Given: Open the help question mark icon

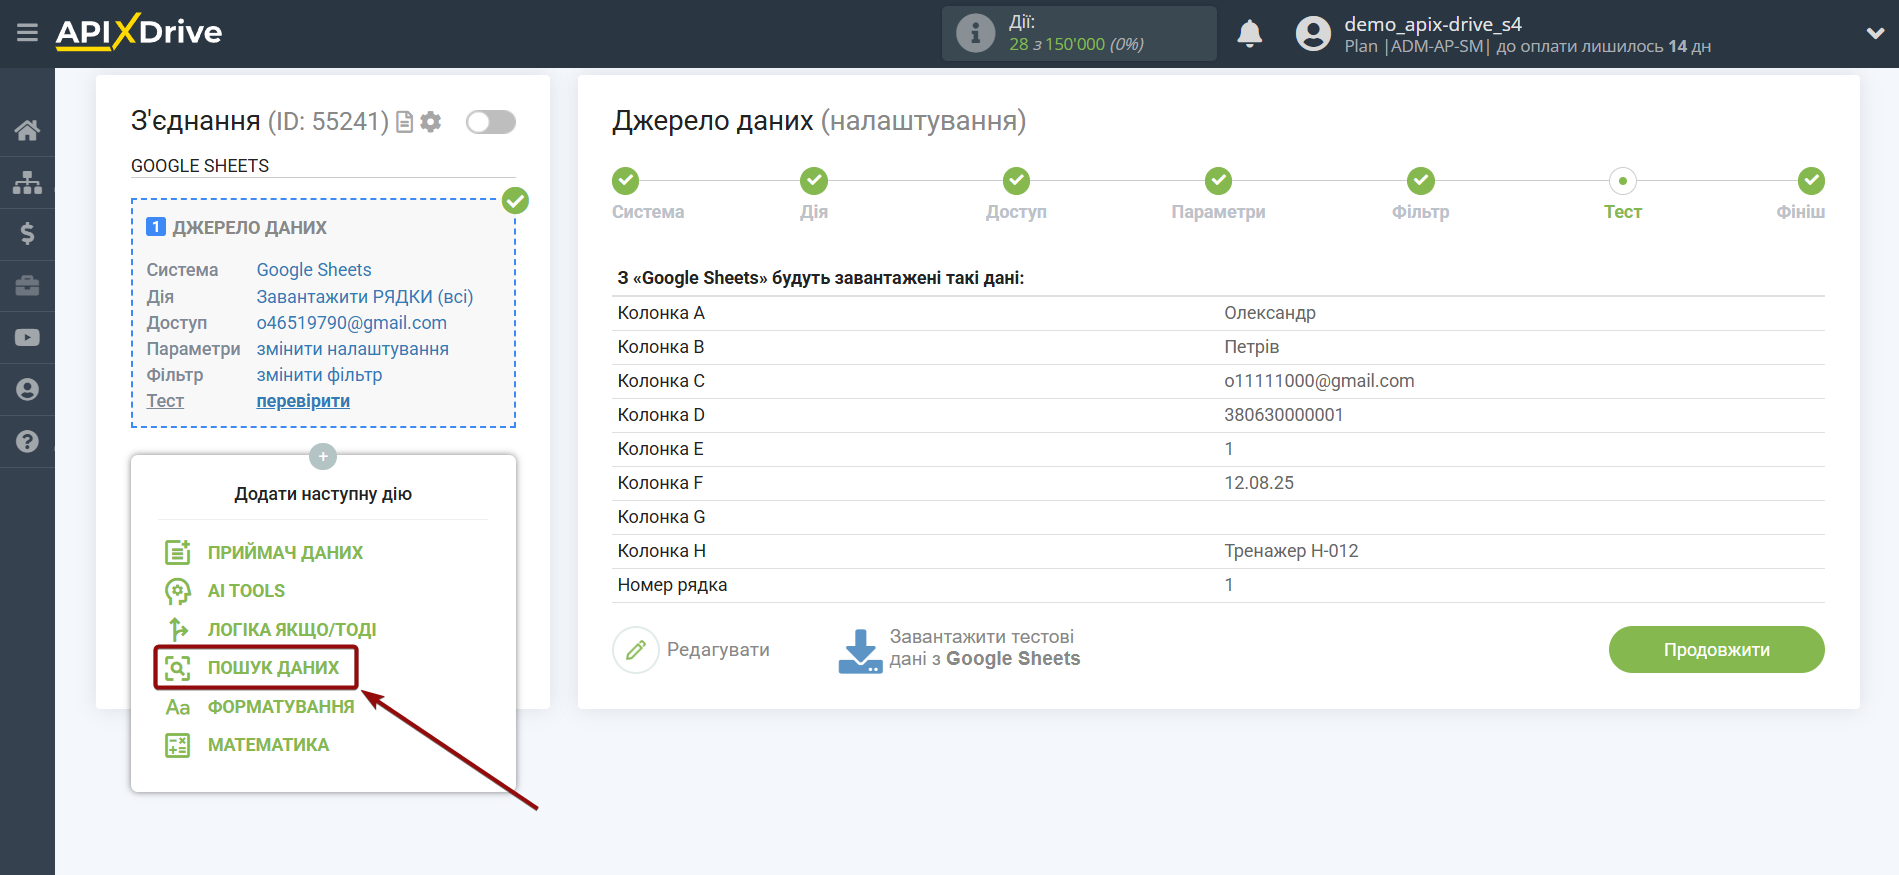Looking at the screenshot, I should pos(27,441).
